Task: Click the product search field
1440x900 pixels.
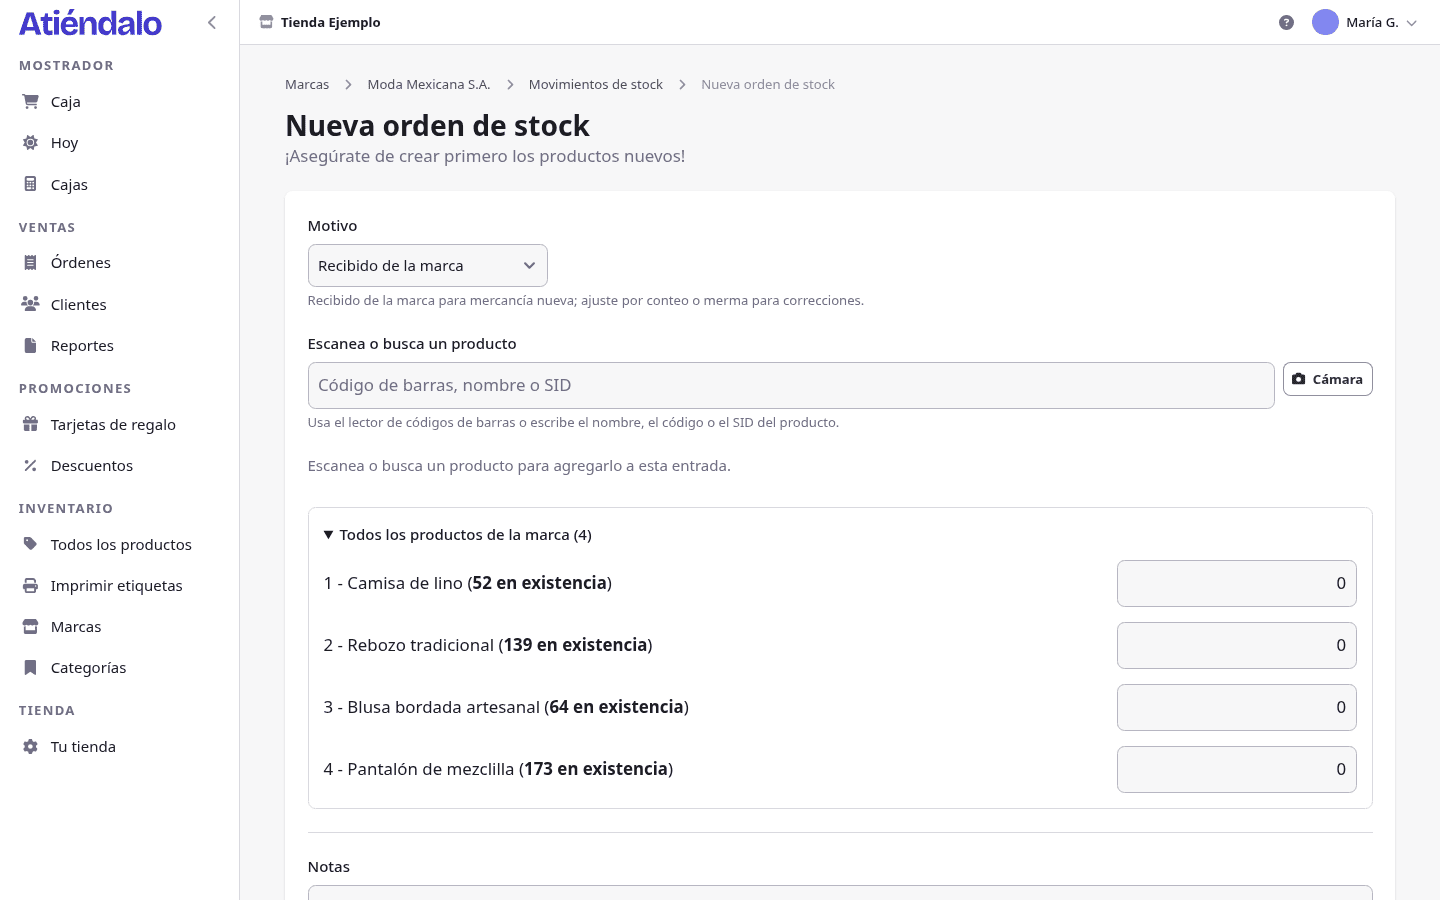Action: click(791, 385)
